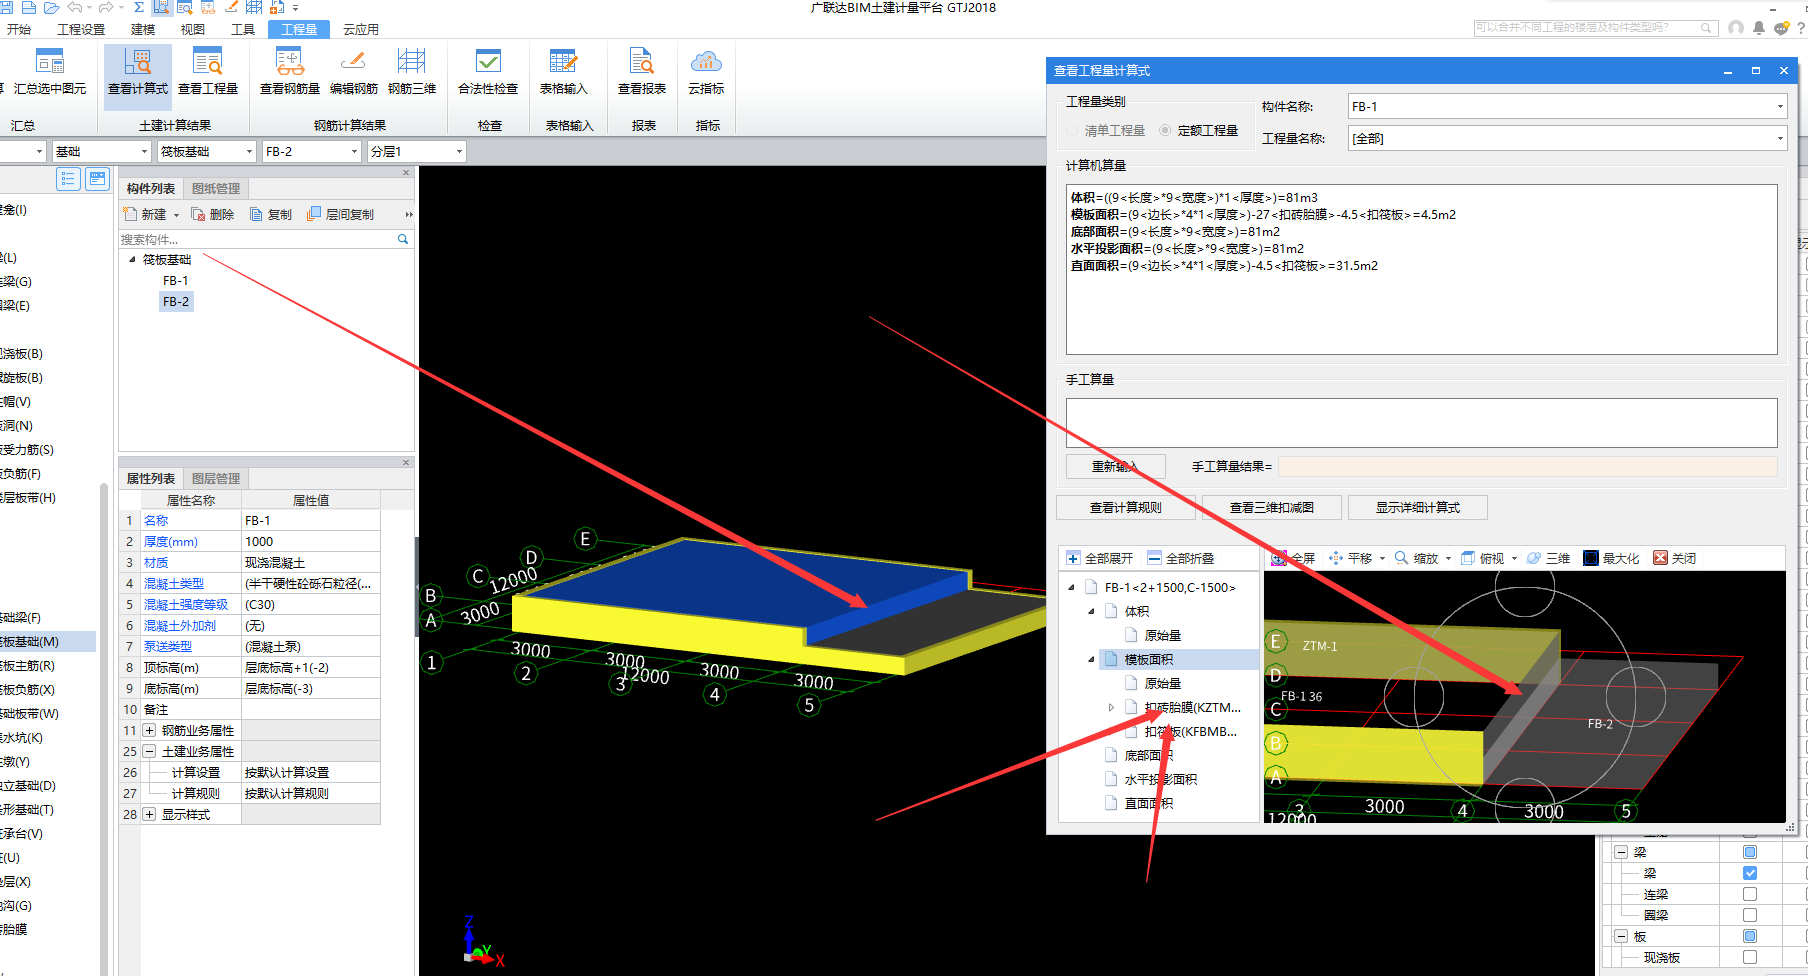Open FB-2 component dropdown
The width and height of the screenshot is (1808, 976).
[x=311, y=151]
